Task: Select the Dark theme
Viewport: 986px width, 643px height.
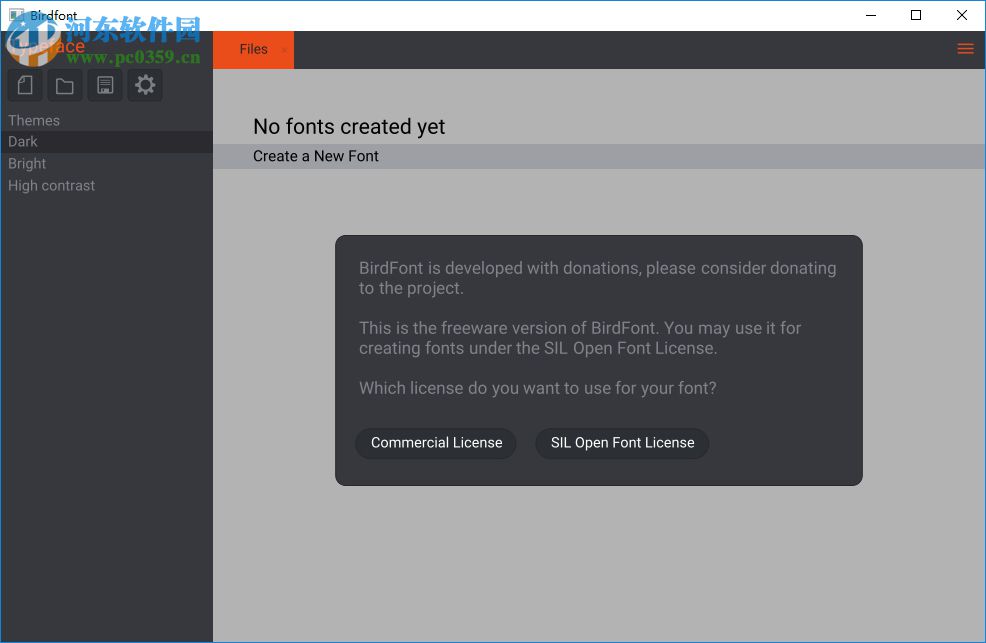Action: [x=107, y=142]
